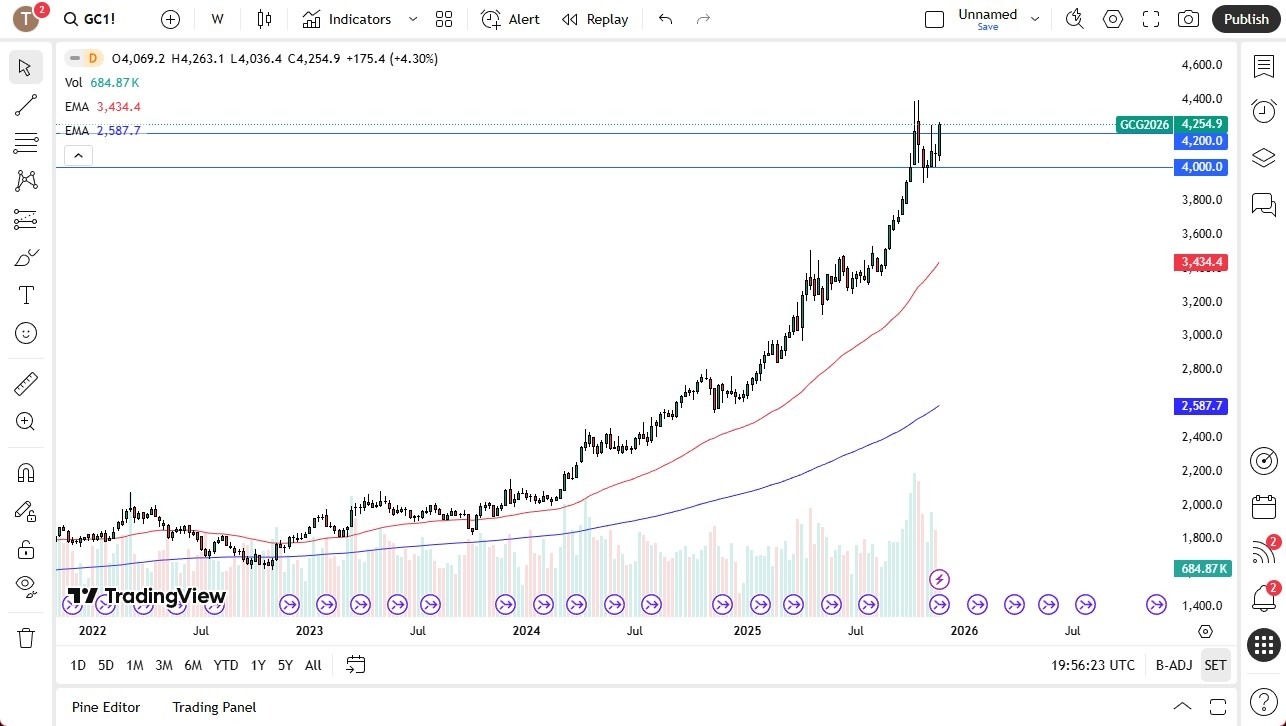Open the Indicators dropdown arrow
This screenshot has height=726, width=1286.
click(x=413, y=19)
